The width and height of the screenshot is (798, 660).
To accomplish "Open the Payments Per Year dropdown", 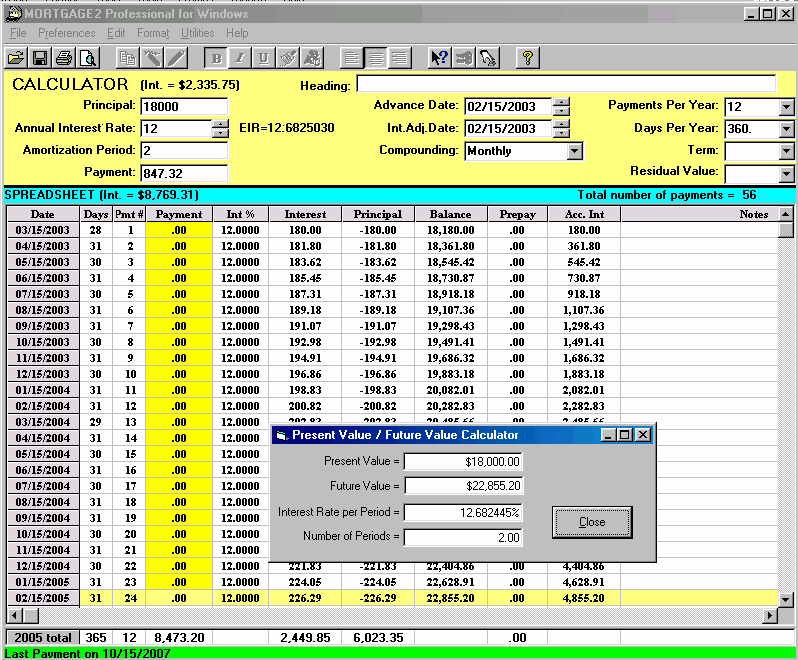I will point(785,107).
